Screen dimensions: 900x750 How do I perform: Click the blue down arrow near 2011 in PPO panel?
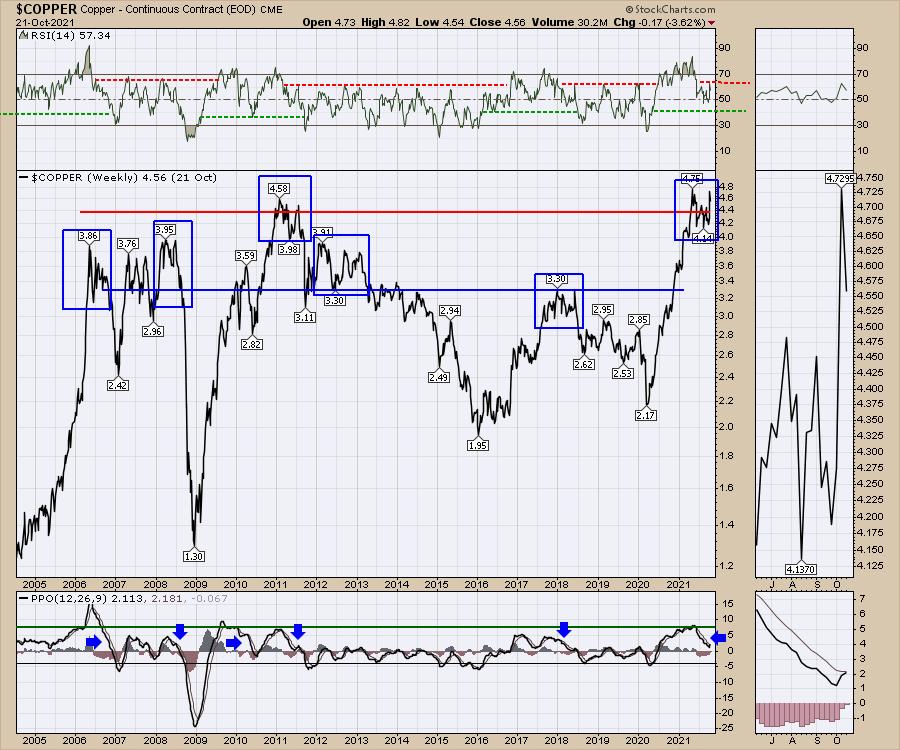click(297, 630)
